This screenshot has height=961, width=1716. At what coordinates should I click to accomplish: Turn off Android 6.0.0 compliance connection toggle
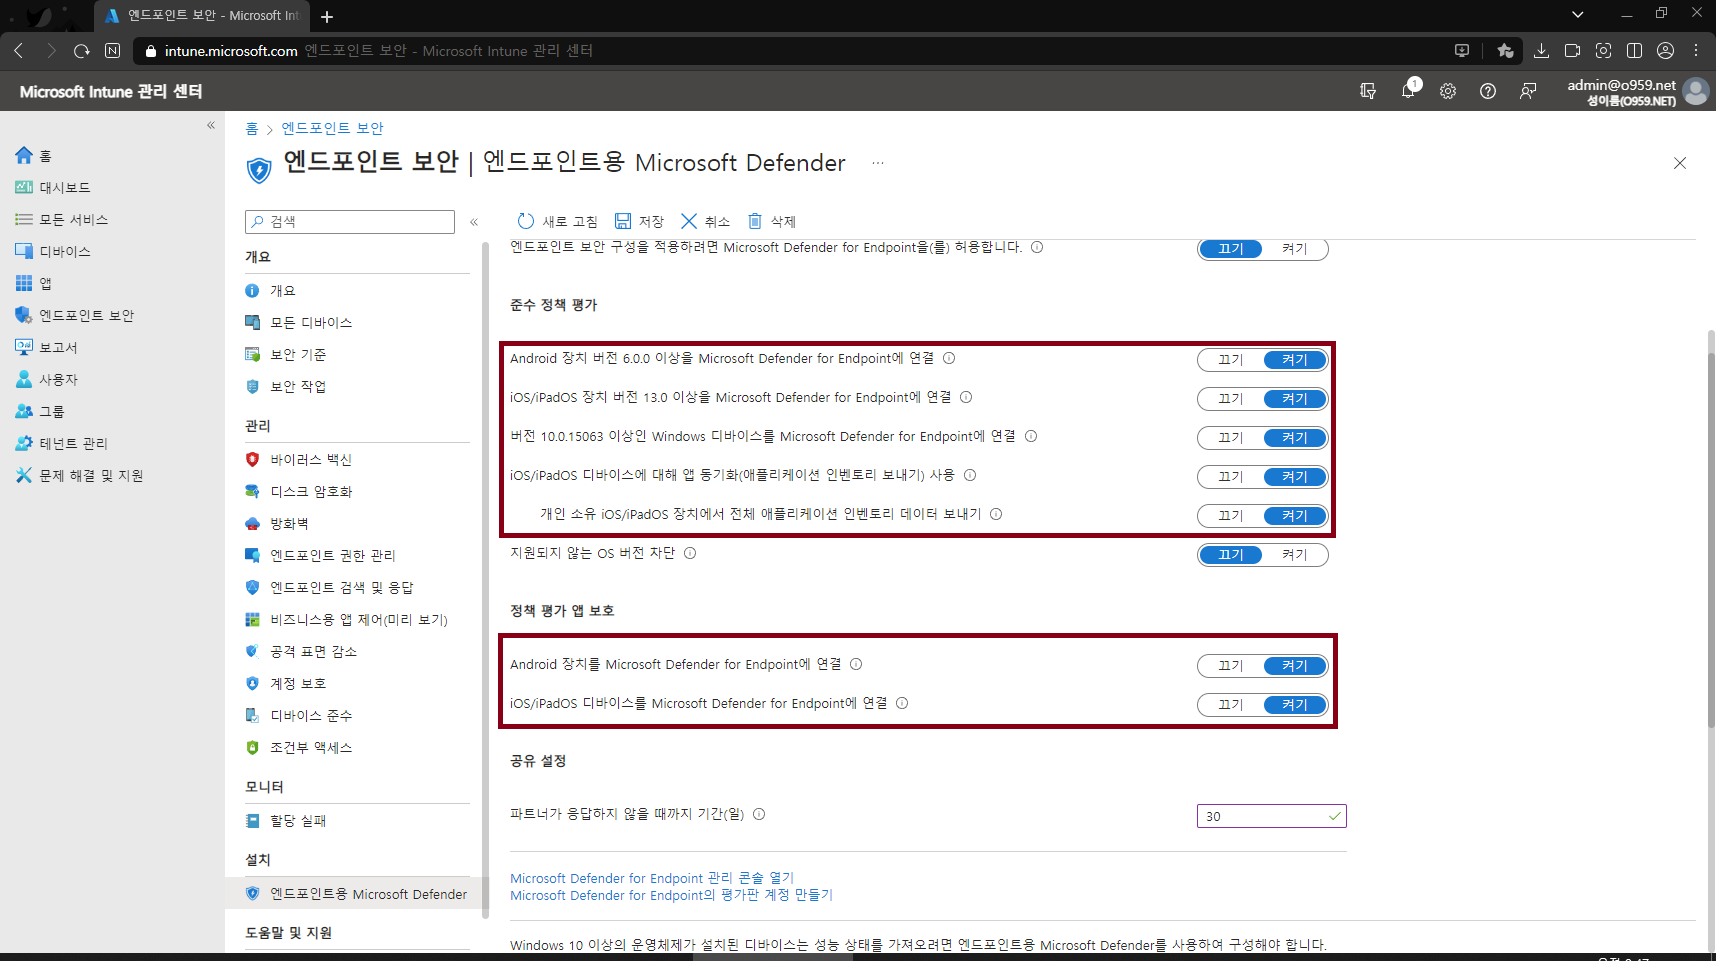[1231, 360]
